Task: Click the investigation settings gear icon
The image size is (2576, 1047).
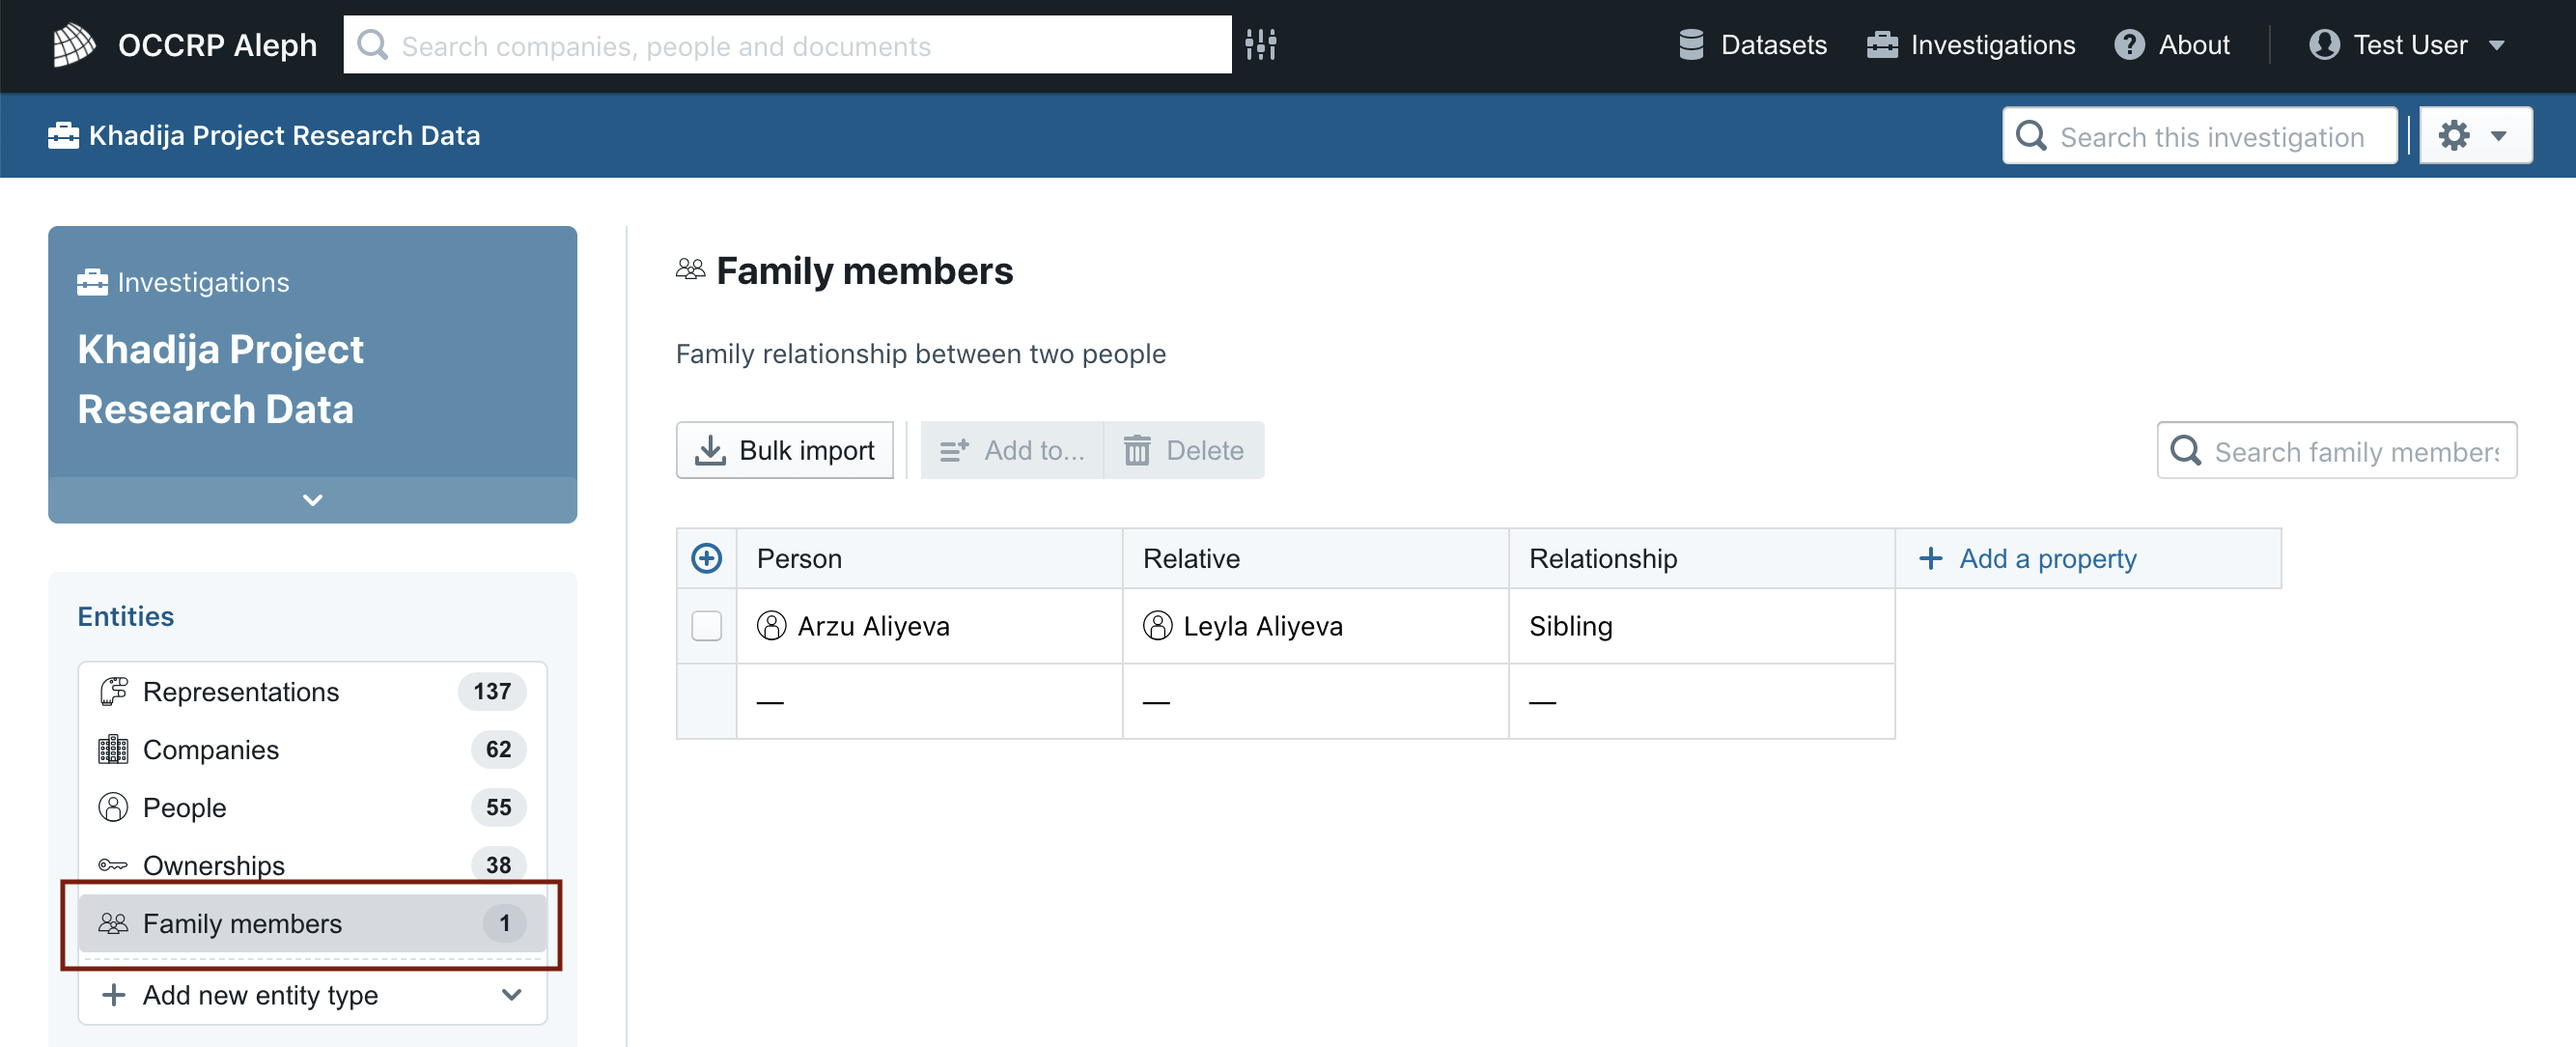Action: click(2454, 135)
